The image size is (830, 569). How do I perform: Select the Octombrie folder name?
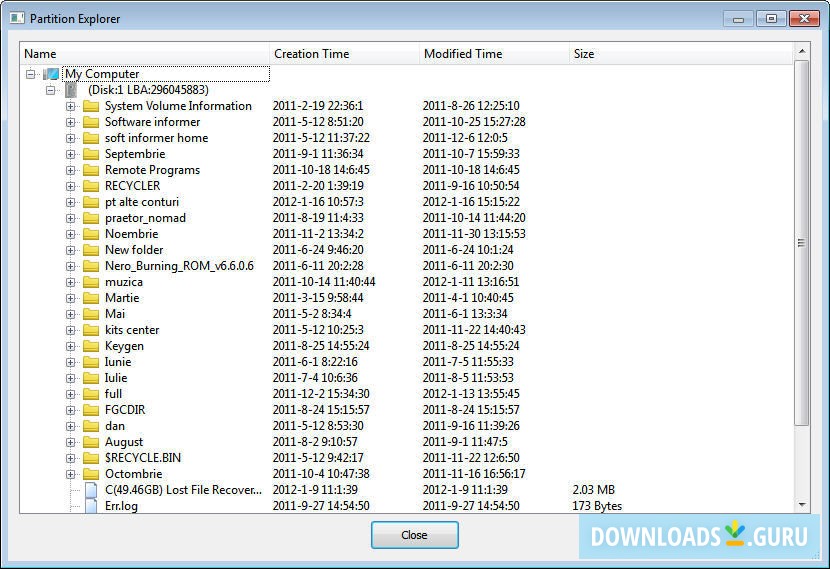pyautogui.click(x=133, y=474)
